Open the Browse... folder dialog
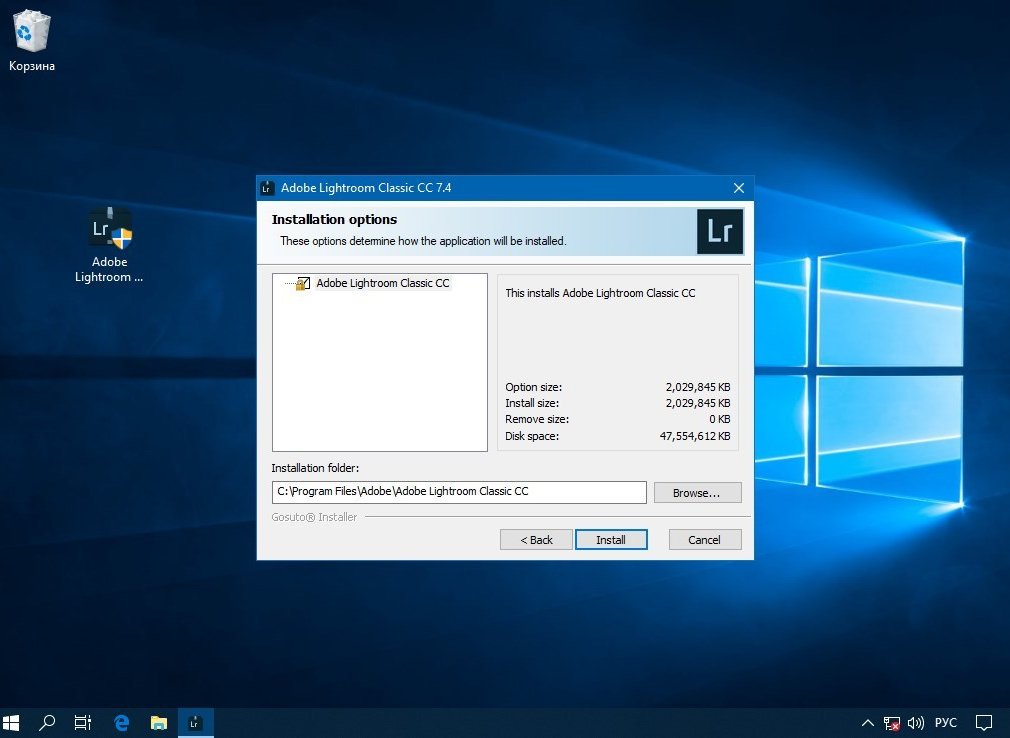The width and height of the screenshot is (1010, 738). tap(697, 493)
